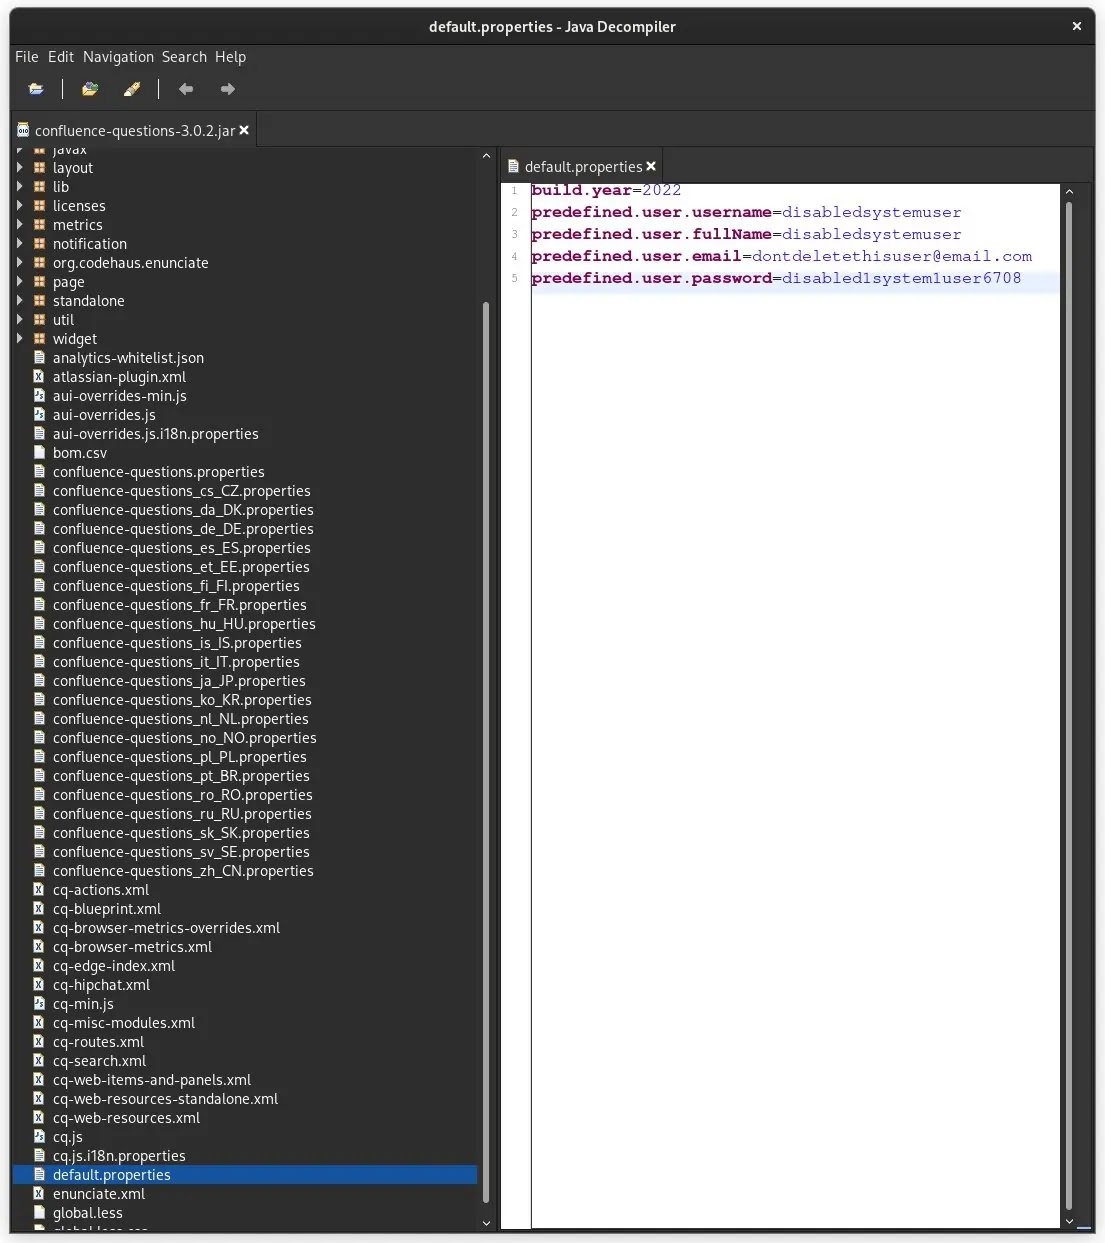This screenshot has width=1105, height=1243.
Task: Close the default.properties editor tab
Action: point(651,166)
